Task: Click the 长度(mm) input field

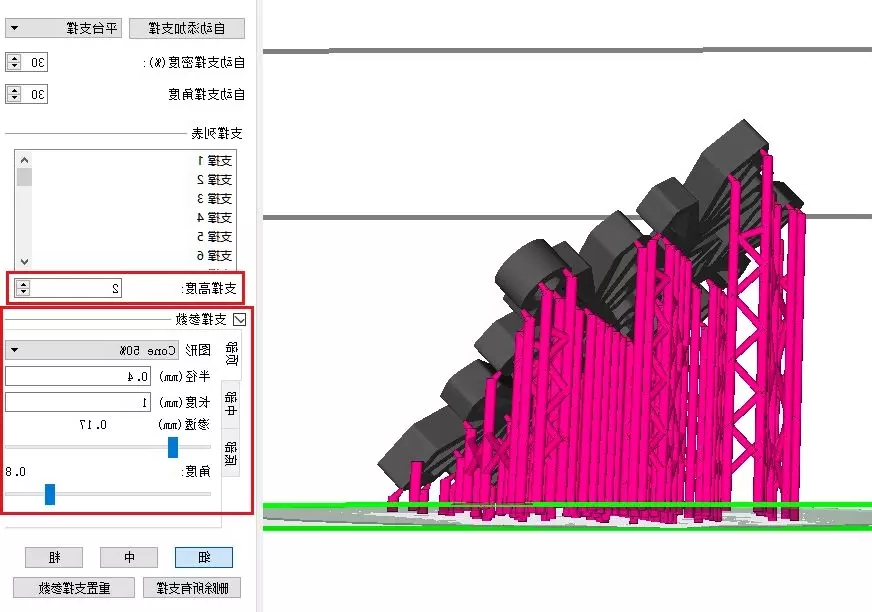Action: coord(78,402)
